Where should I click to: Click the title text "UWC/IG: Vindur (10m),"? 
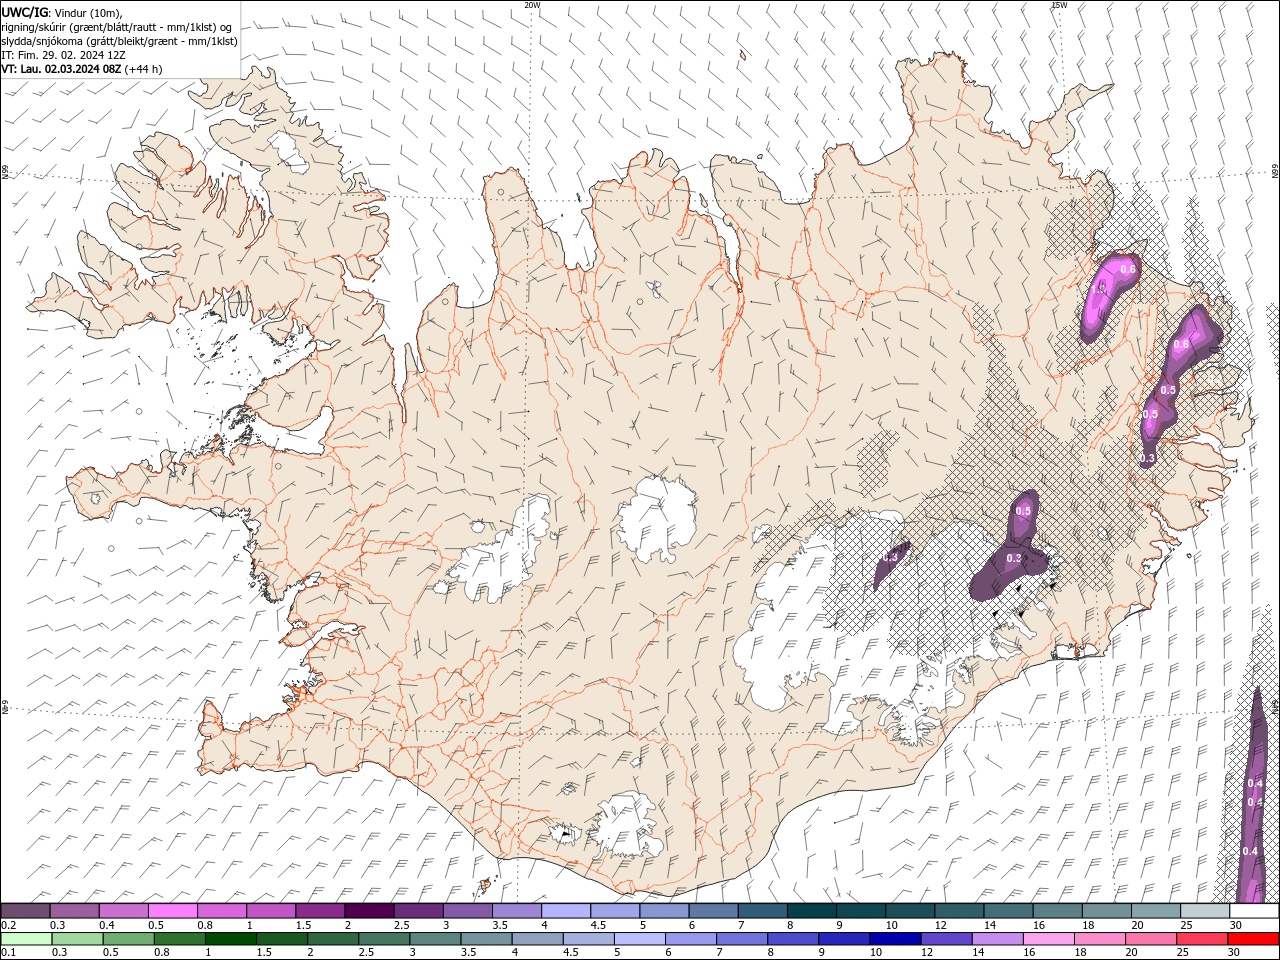(62, 12)
